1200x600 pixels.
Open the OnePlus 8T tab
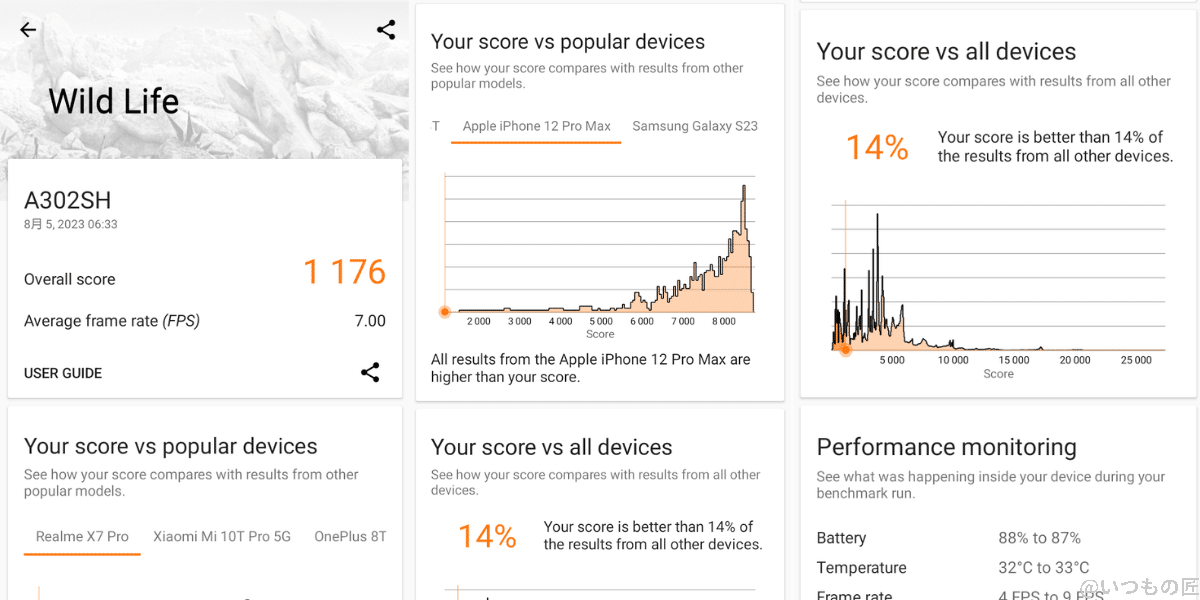[x=350, y=537]
